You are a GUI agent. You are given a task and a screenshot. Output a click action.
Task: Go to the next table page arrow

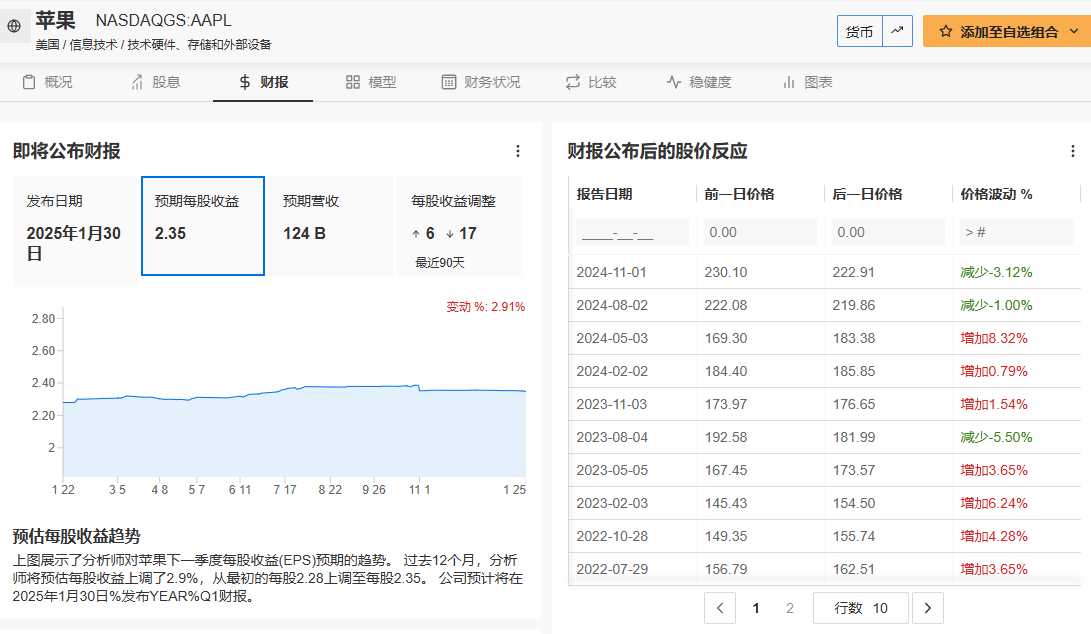pyautogui.click(x=928, y=608)
